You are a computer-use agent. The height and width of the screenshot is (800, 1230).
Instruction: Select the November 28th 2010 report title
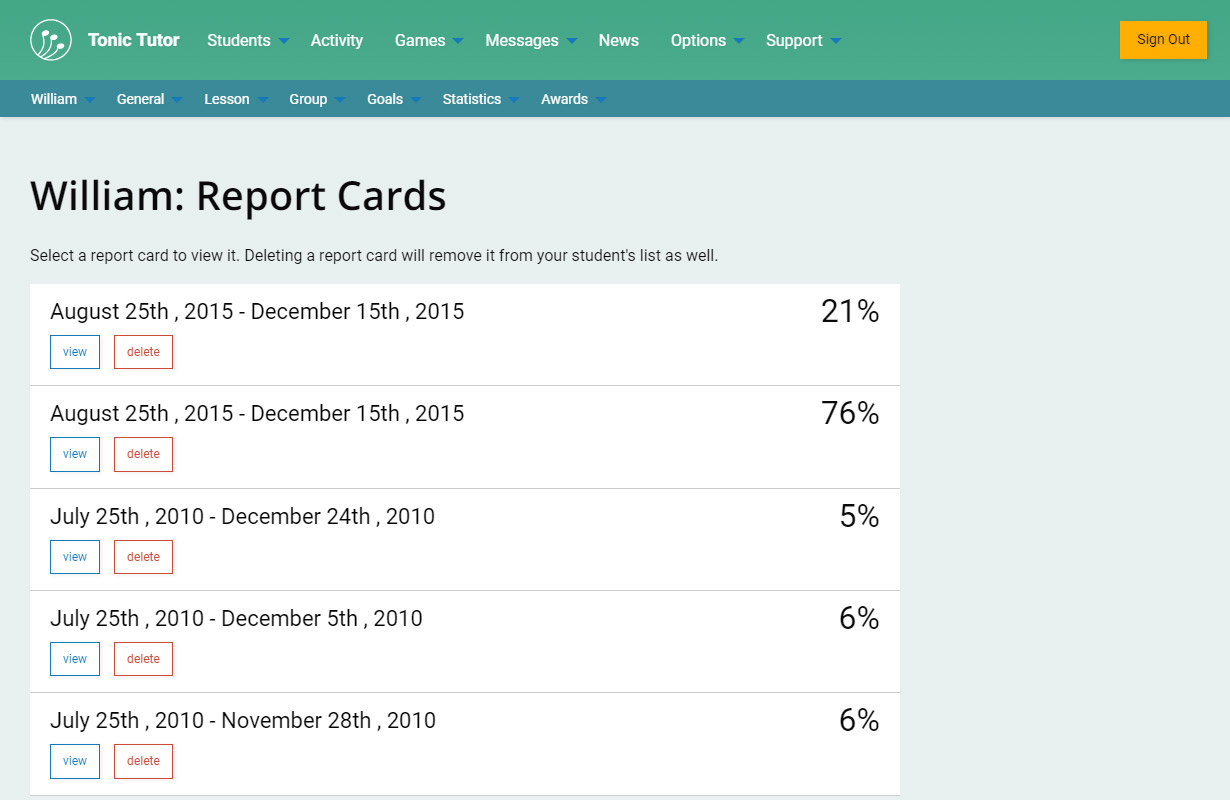(243, 720)
